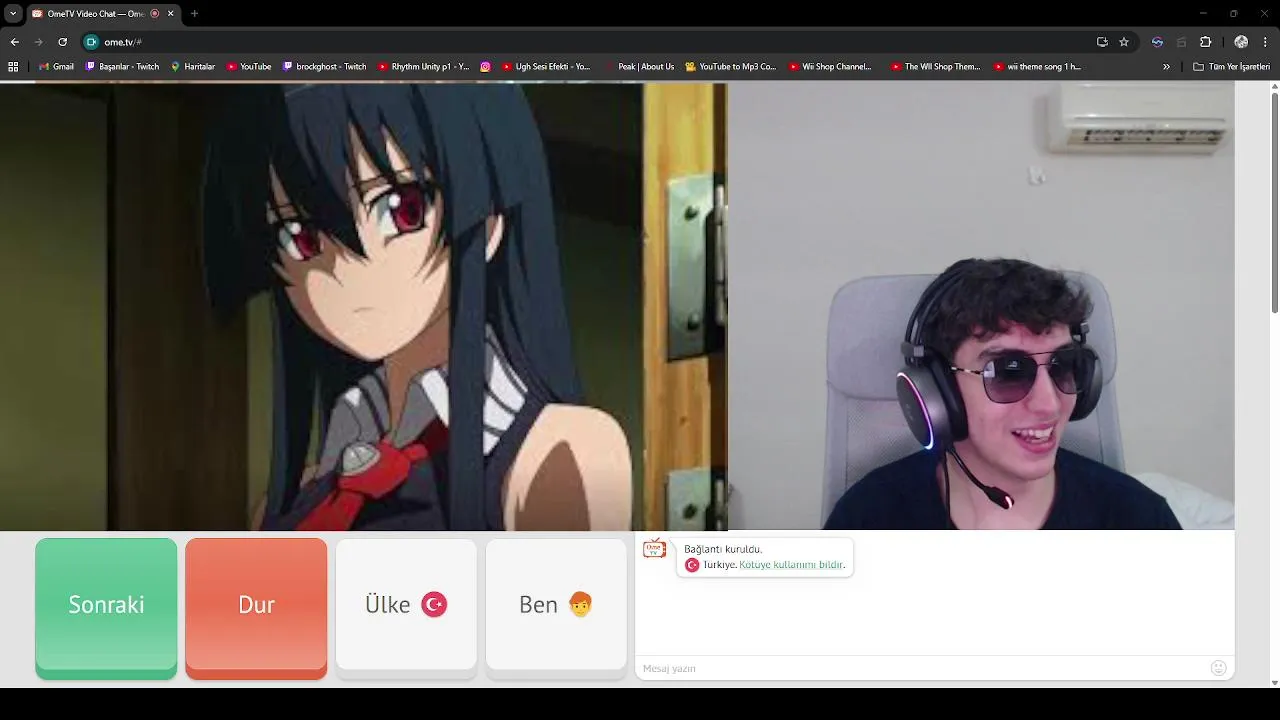Click the Kötüye kullanımı bildir link
The height and width of the screenshot is (720, 1280).
pyautogui.click(x=792, y=565)
